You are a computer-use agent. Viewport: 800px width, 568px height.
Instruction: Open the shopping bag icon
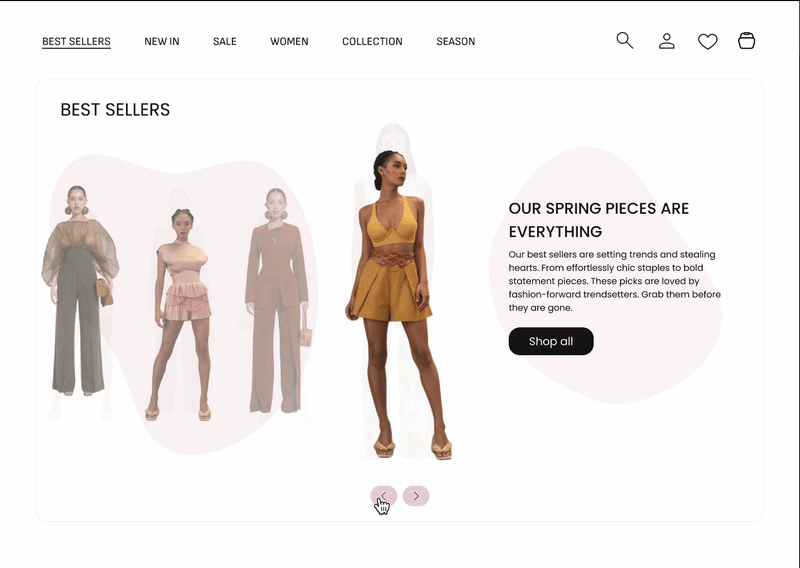(x=746, y=41)
